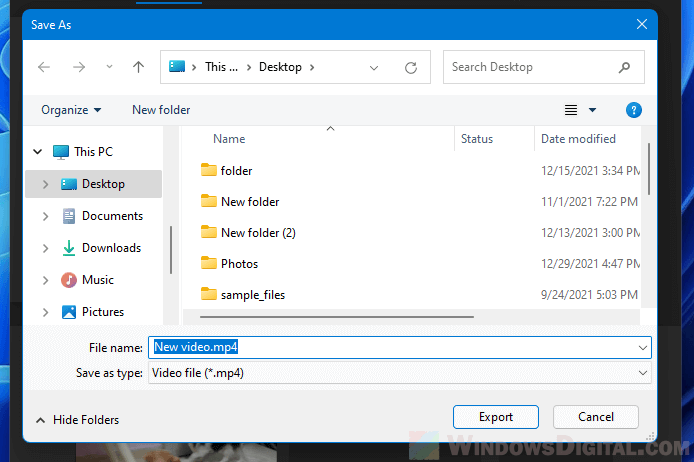Click the File name input field
Viewport: 694px width, 462px height.
[x=400, y=347]
